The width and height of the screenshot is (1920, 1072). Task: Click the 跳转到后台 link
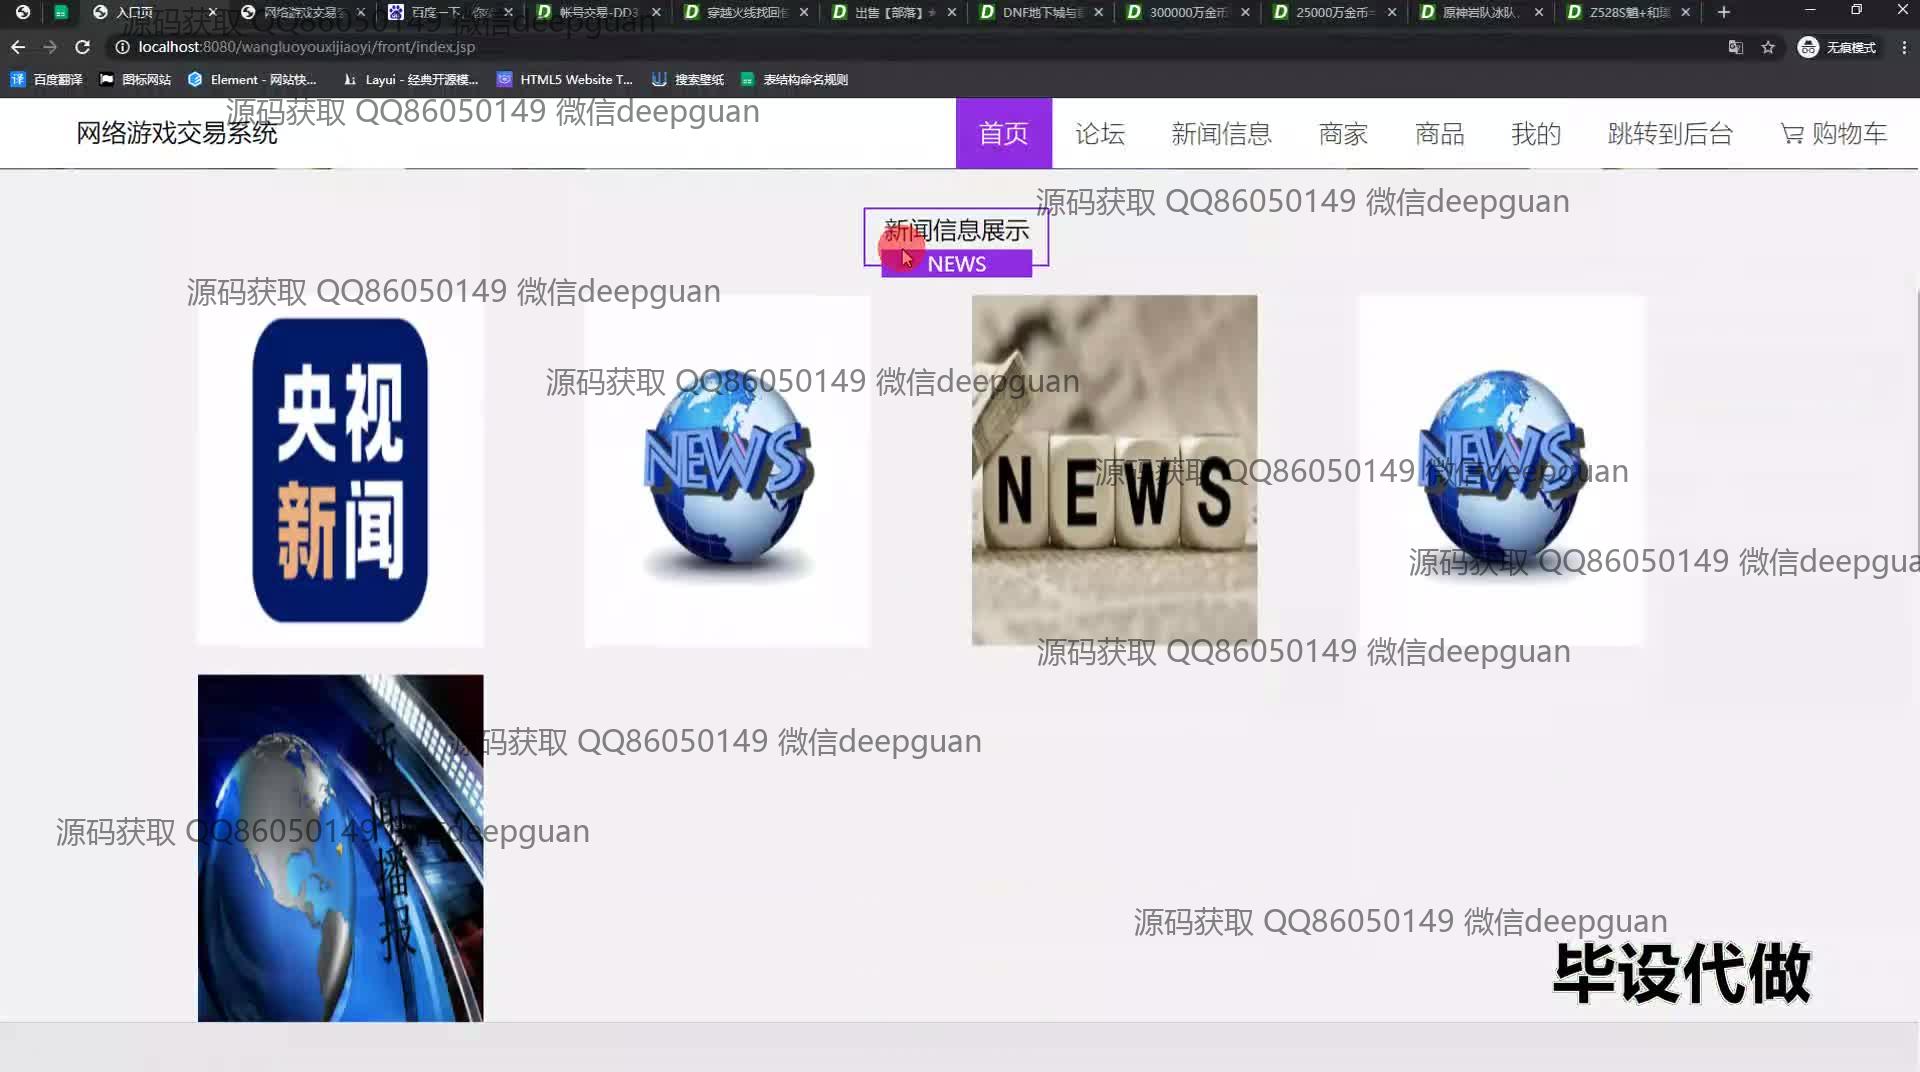point(1670,133)
